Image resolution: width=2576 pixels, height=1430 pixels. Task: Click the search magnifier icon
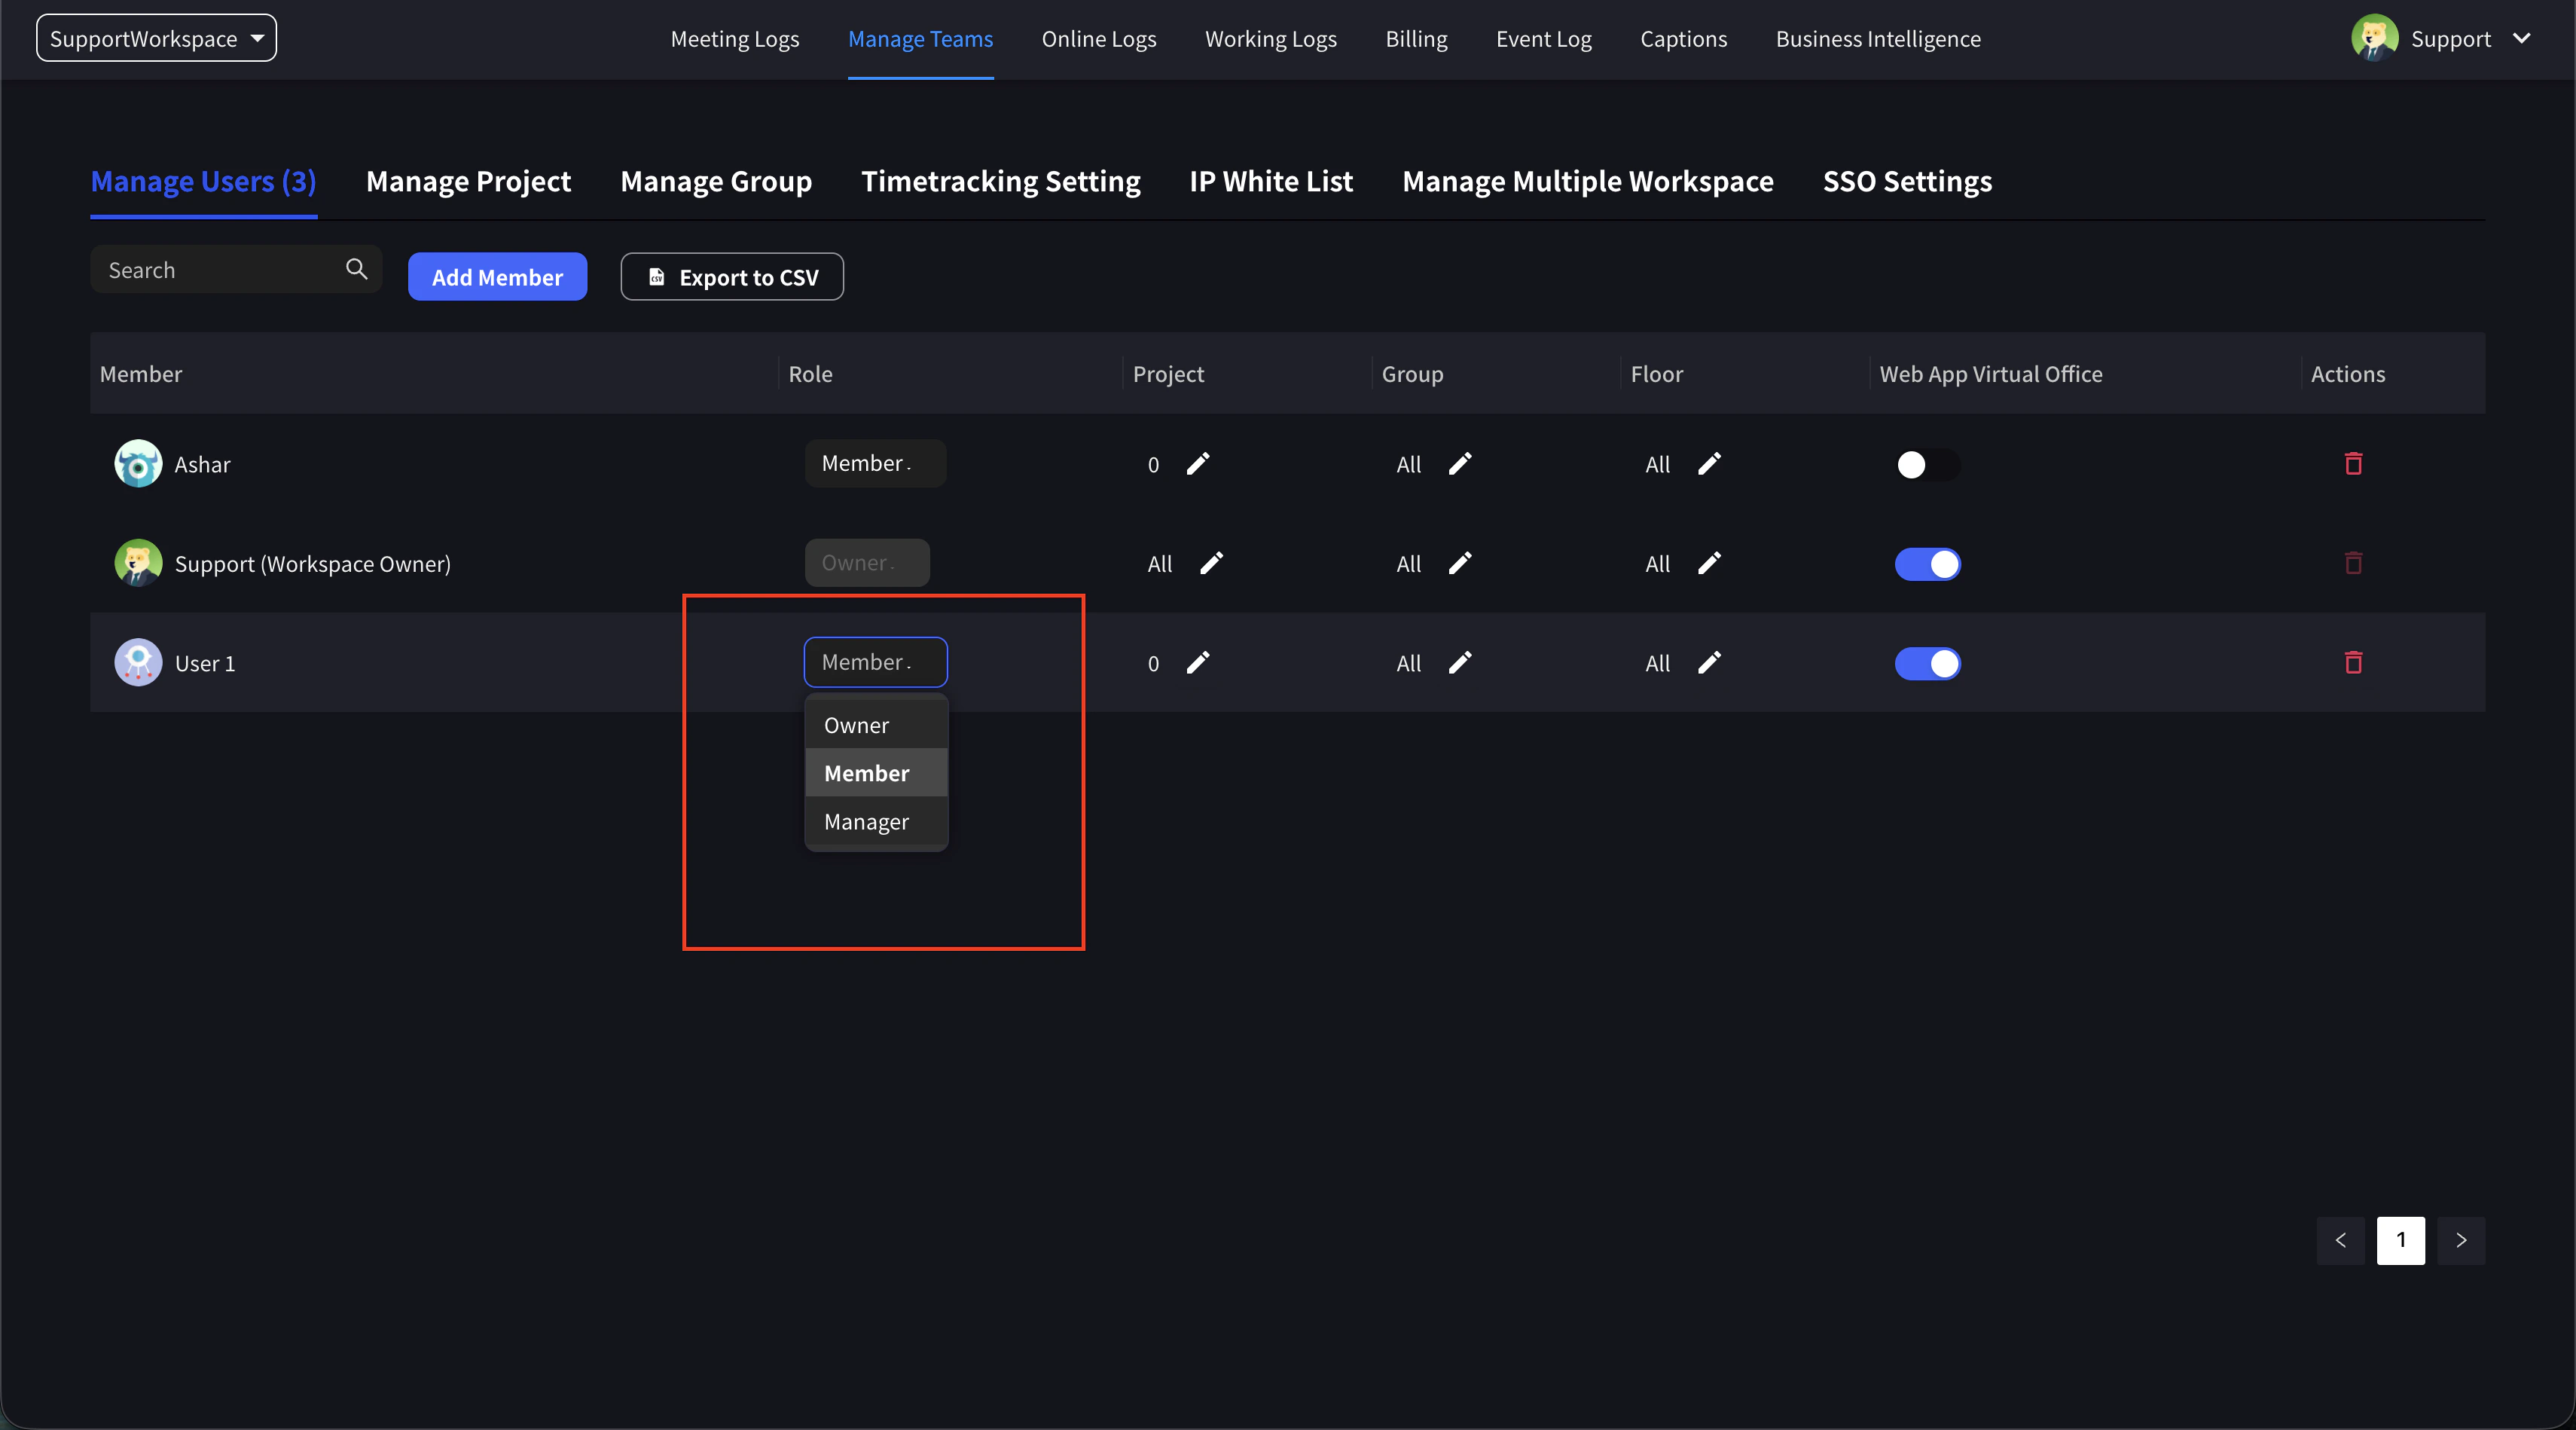coord(356,269)
